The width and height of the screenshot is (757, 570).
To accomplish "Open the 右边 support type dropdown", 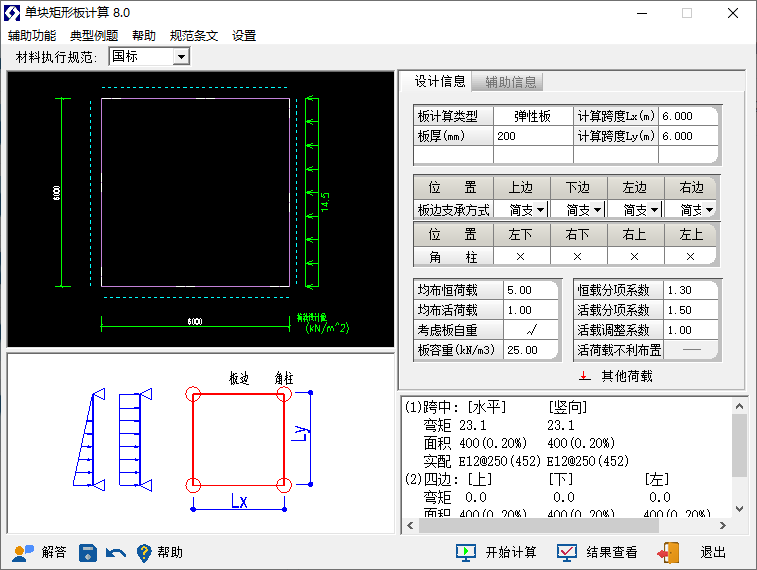I will pos(709,210).
